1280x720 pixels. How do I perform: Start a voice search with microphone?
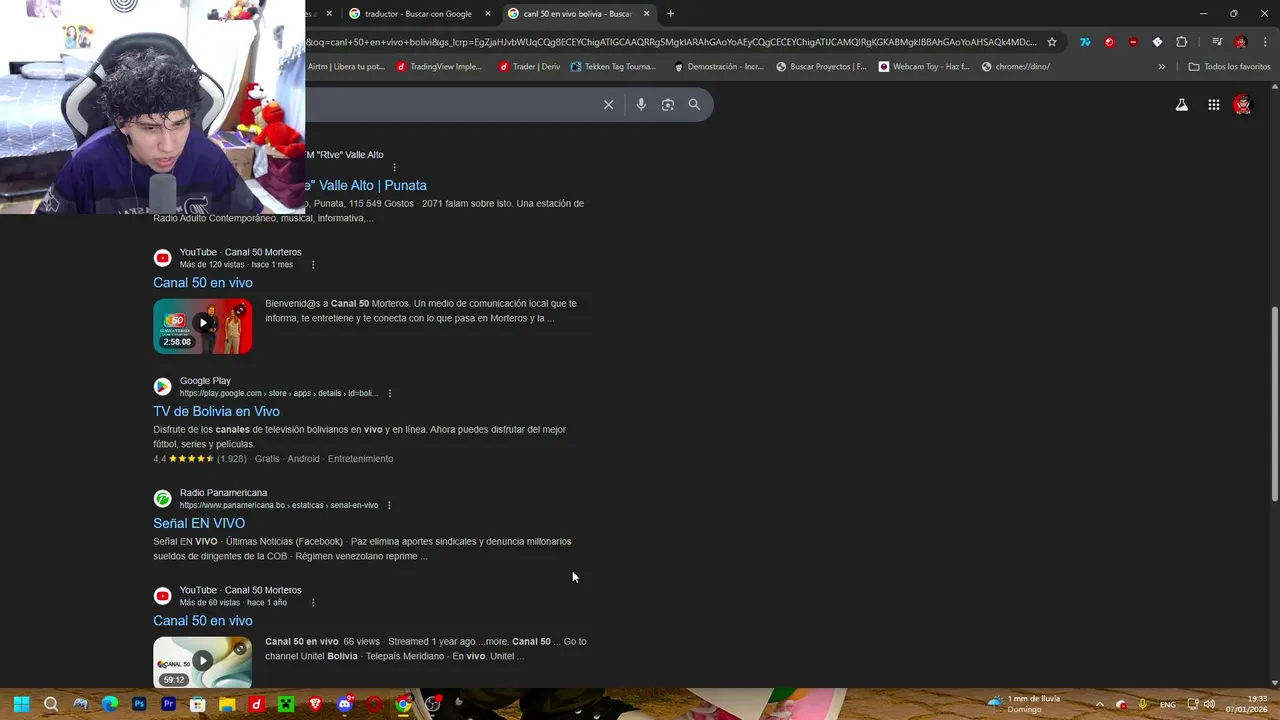pyautogui.click(x=641, y=105)
